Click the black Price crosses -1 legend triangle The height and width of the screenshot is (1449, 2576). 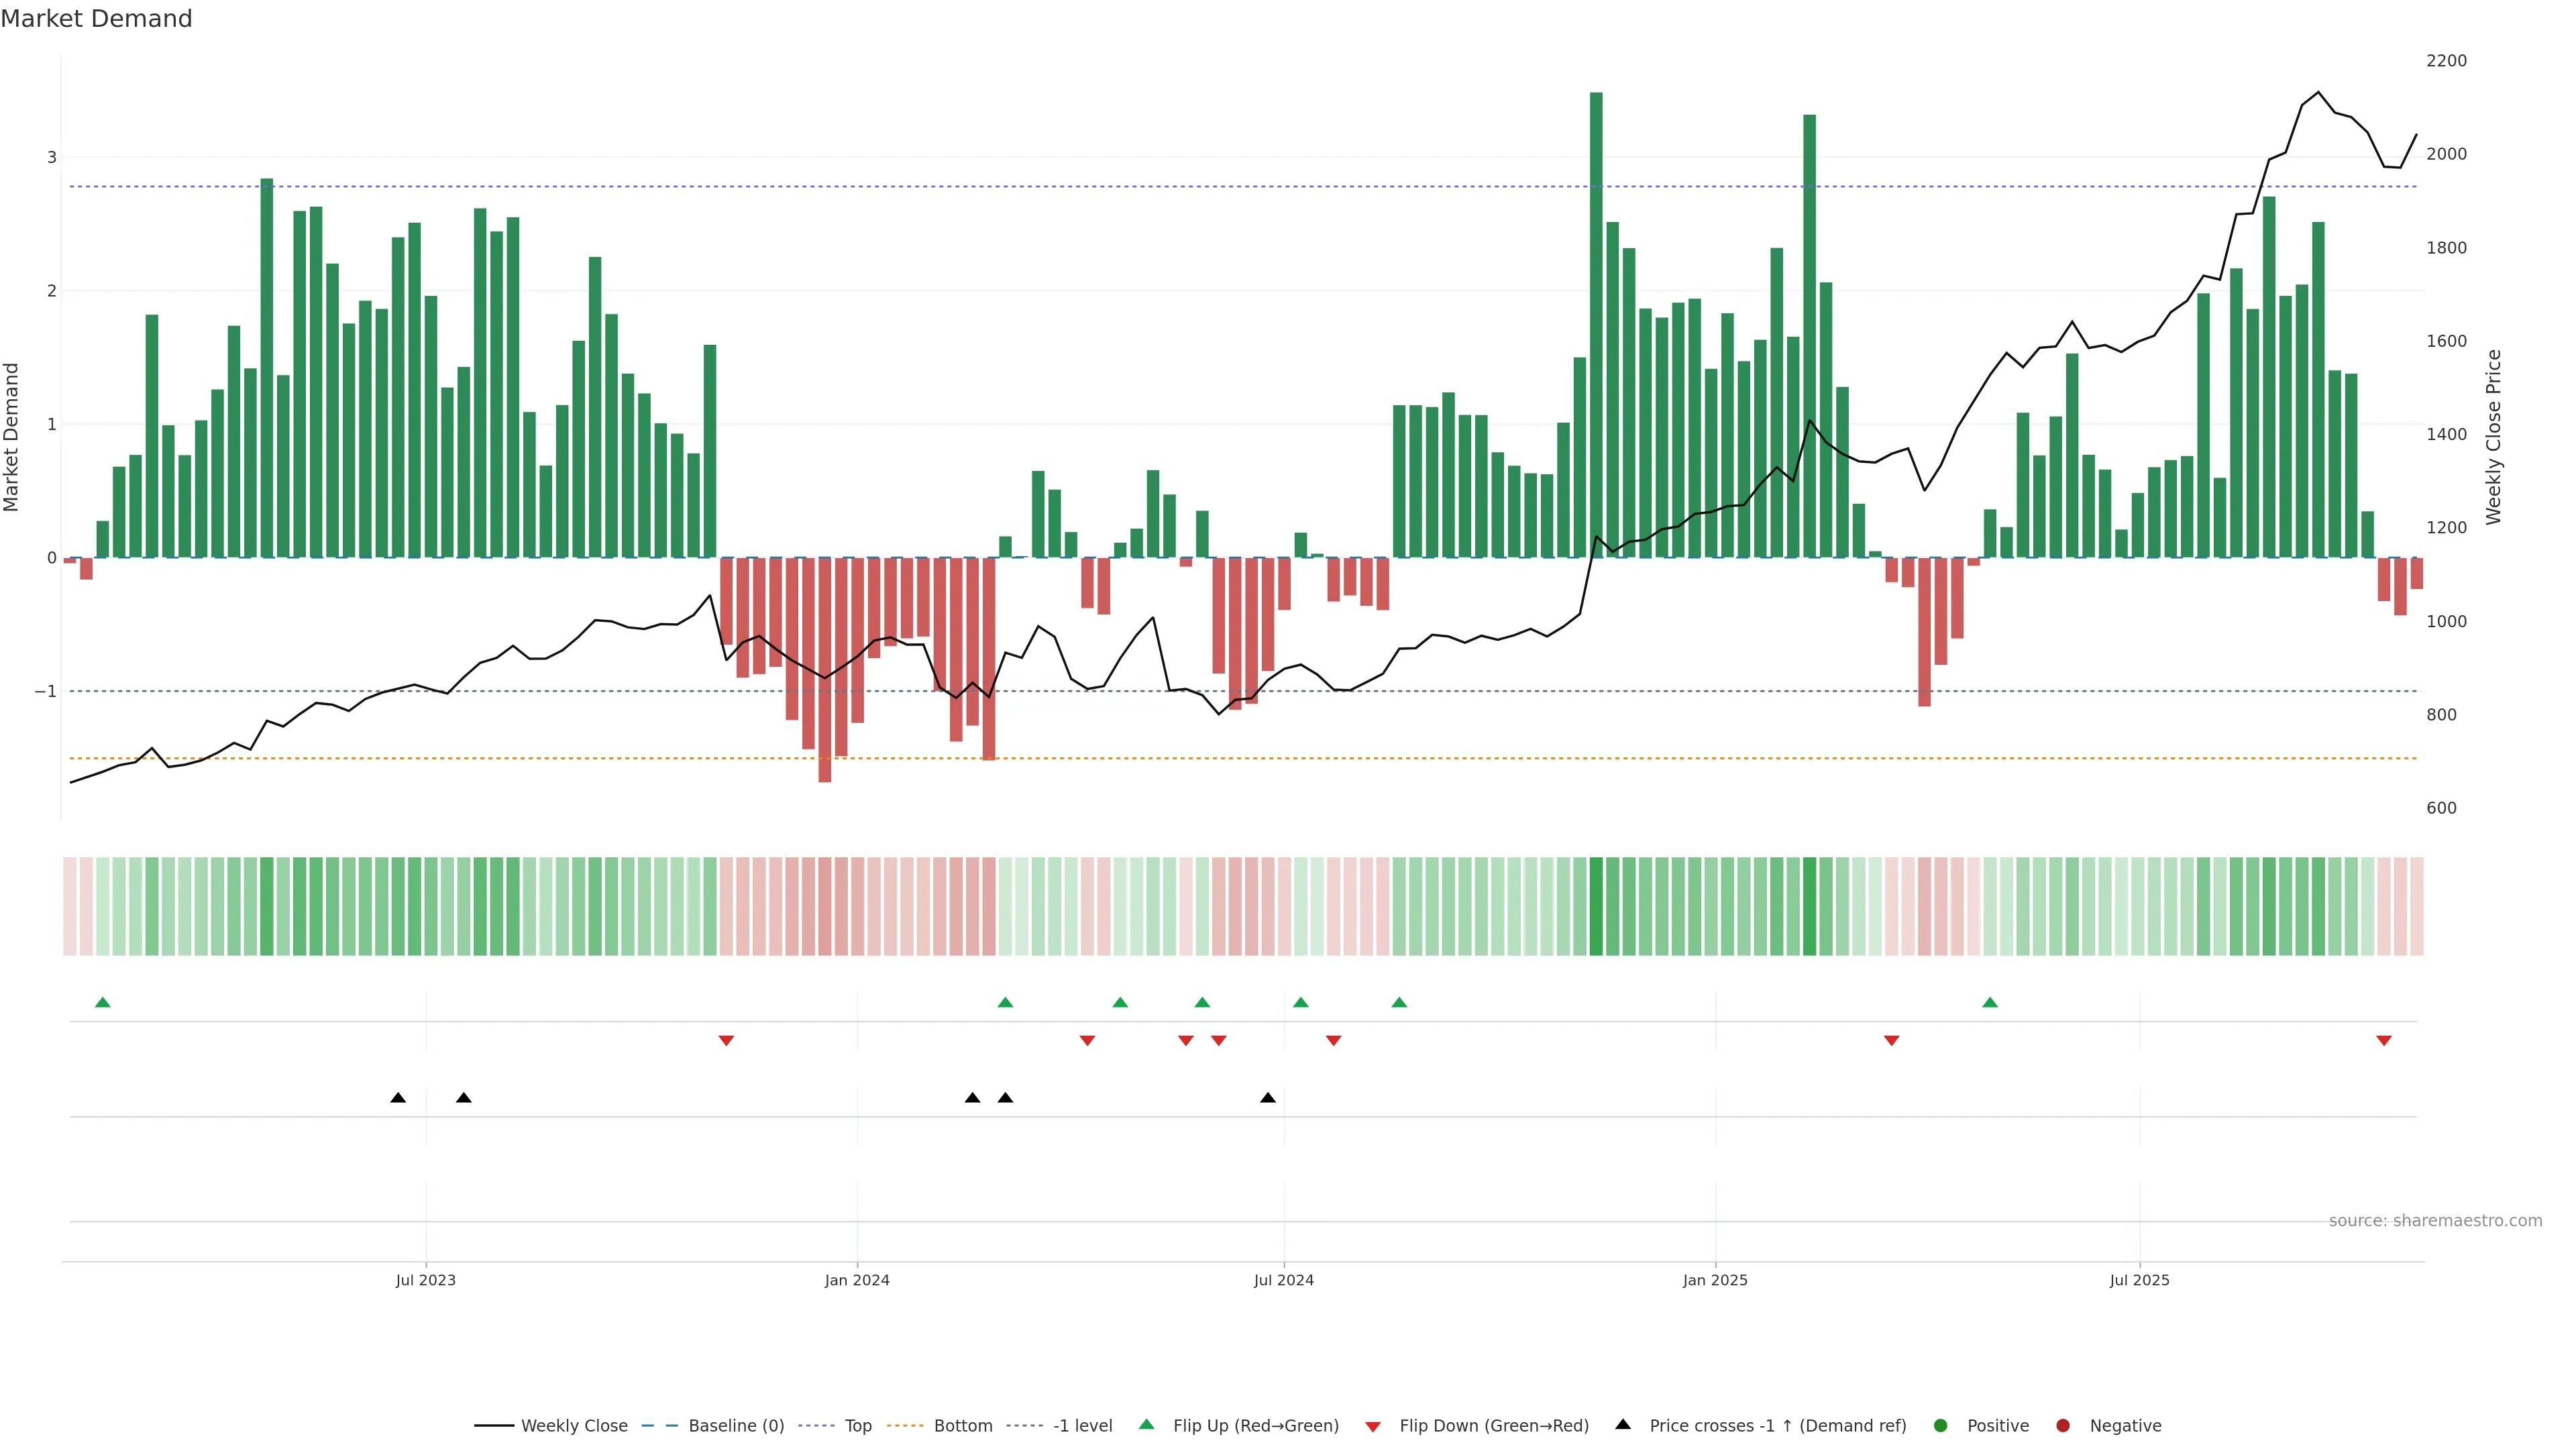1622,1424
